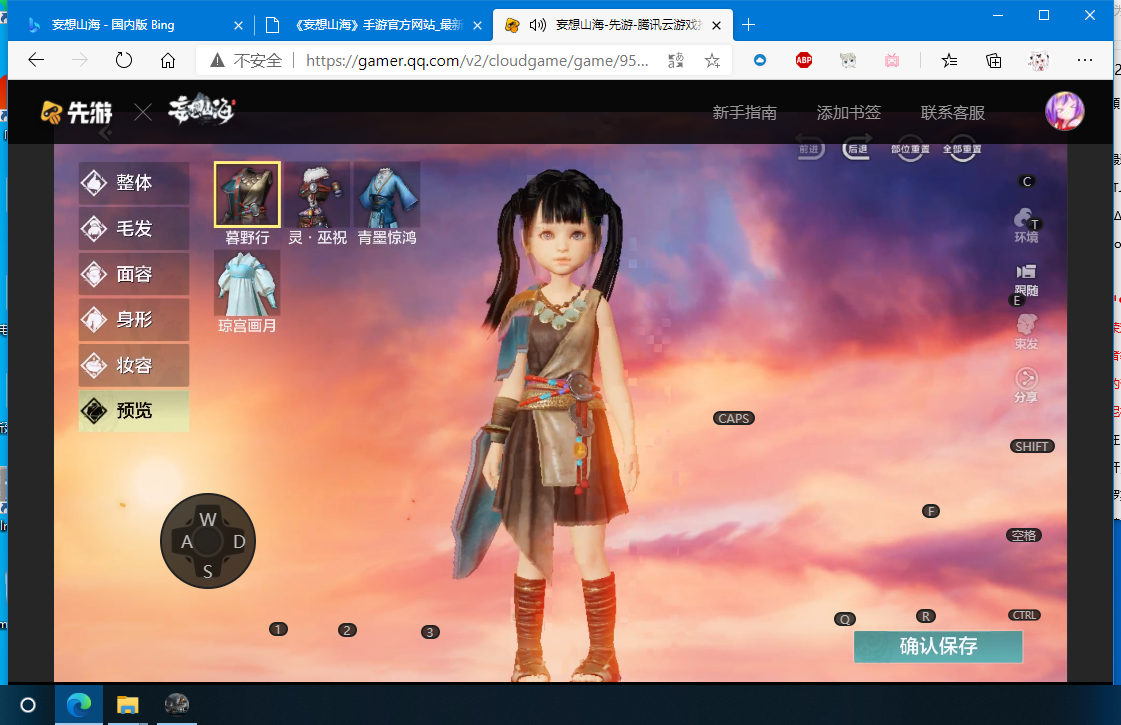Open browser Settings and more menu
The image size is (1121, 725).
[x=1085, y=61]
